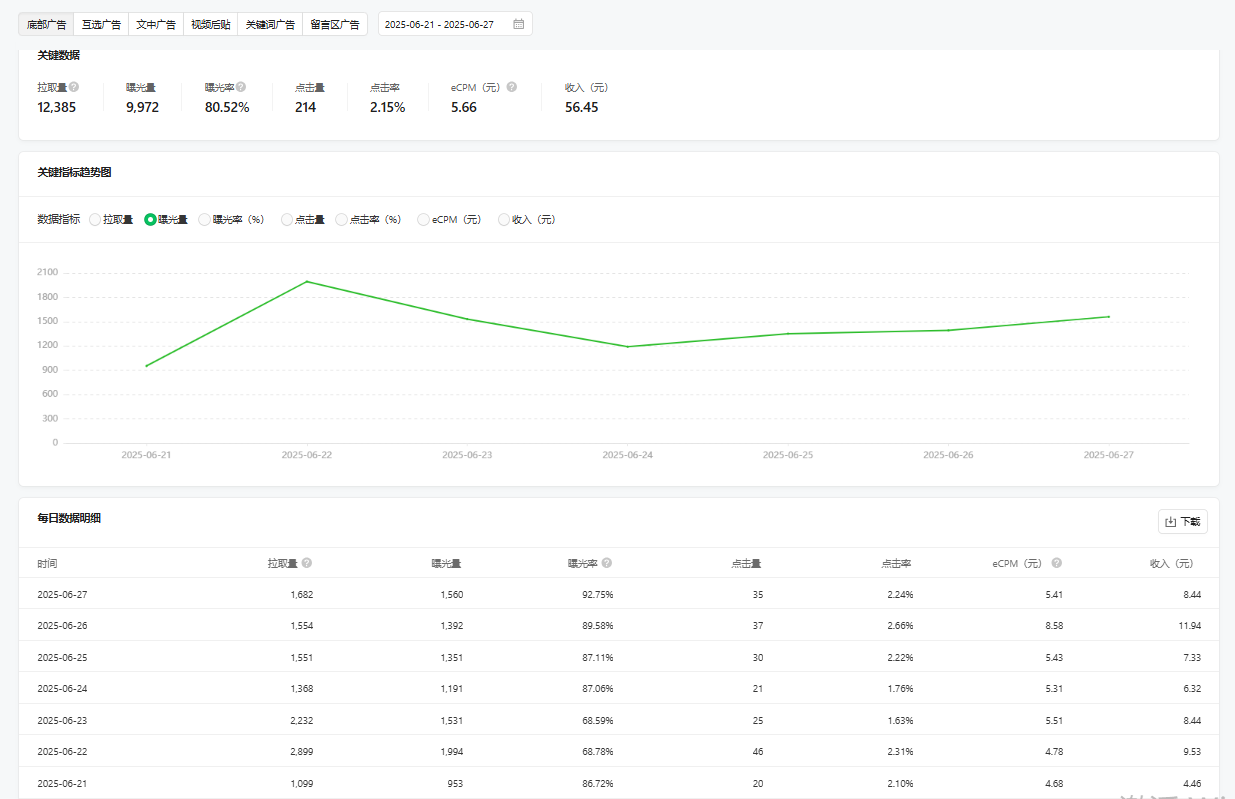Select the 曝光率（%）chart metric radio
Viewport: 1235px width, 799px height.
pyautogui.click(x=205, y=219)
